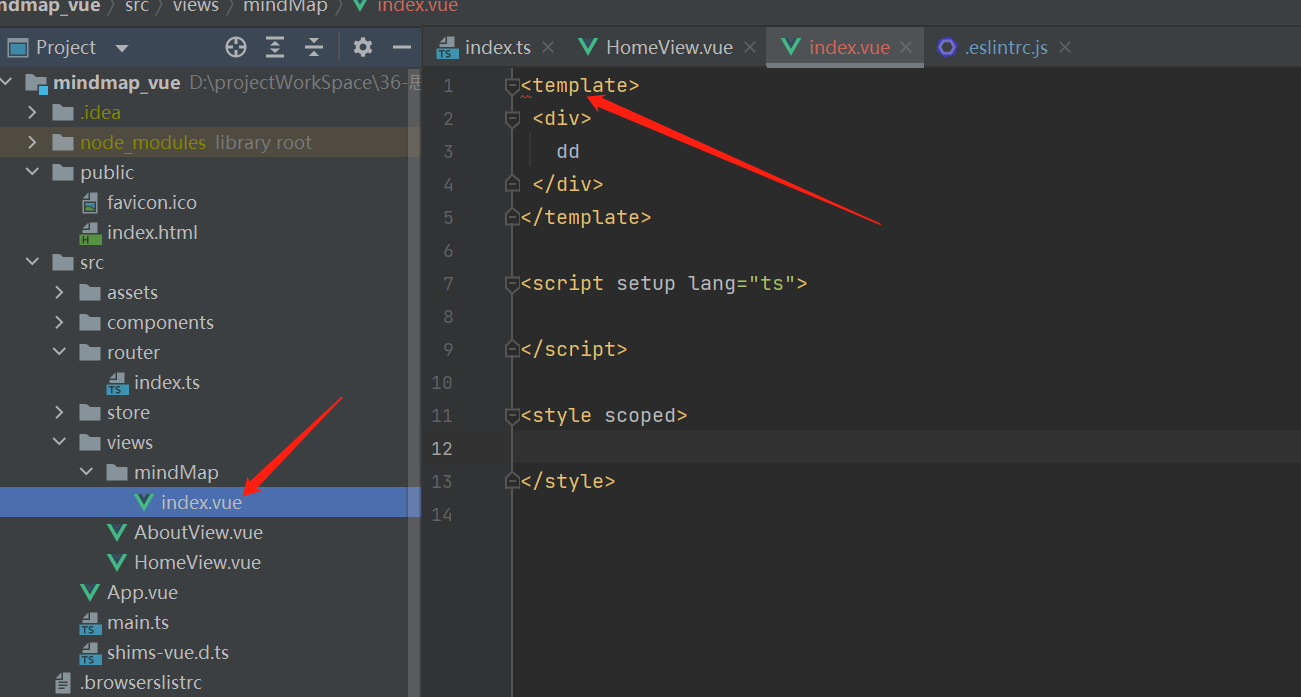The width and height of the screenshot is (1301, 697).
Task: Fold the script block on line 7
Action: (512, 284)
